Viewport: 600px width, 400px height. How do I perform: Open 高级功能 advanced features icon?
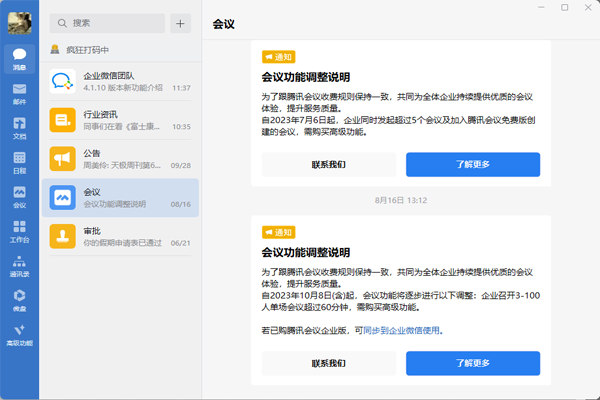tap(20, 335)
